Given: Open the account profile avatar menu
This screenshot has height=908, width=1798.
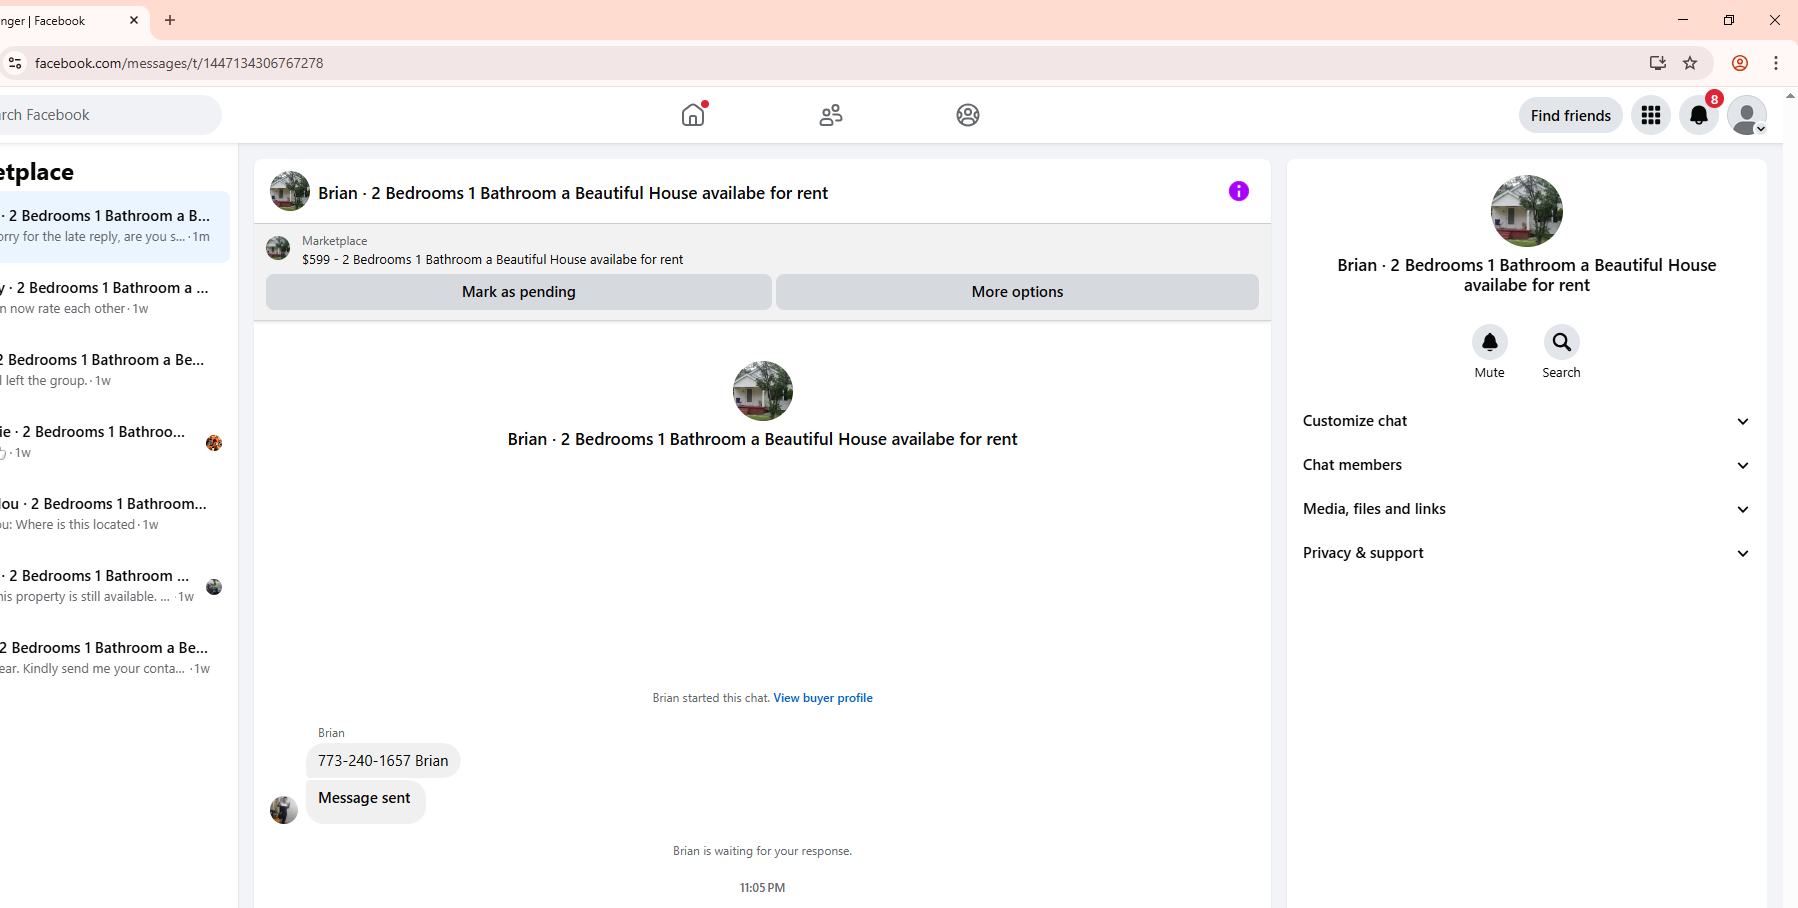Looking at the screenshot, I should click(x=1747, y=115).
